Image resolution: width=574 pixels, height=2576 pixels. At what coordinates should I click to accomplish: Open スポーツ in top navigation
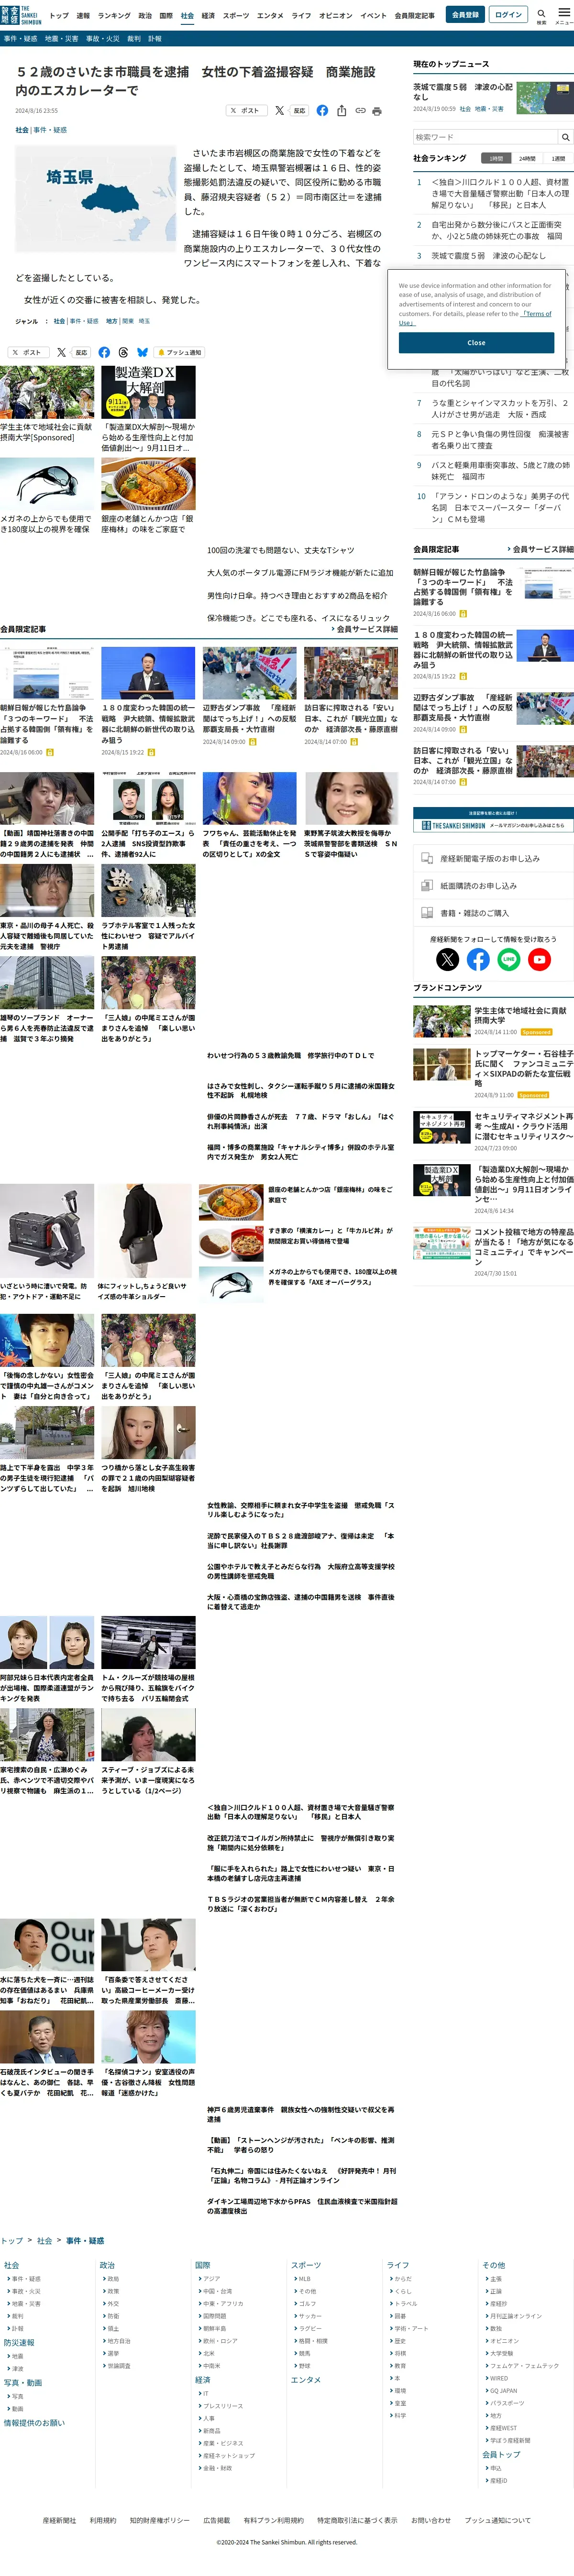point(236,16)
